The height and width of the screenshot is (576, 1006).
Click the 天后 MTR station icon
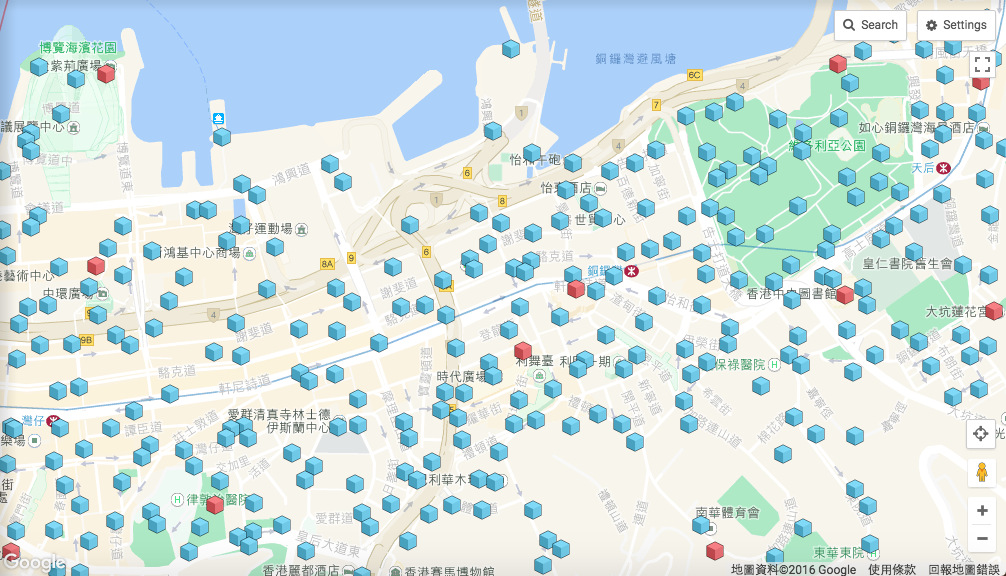(x=944, y=168)
